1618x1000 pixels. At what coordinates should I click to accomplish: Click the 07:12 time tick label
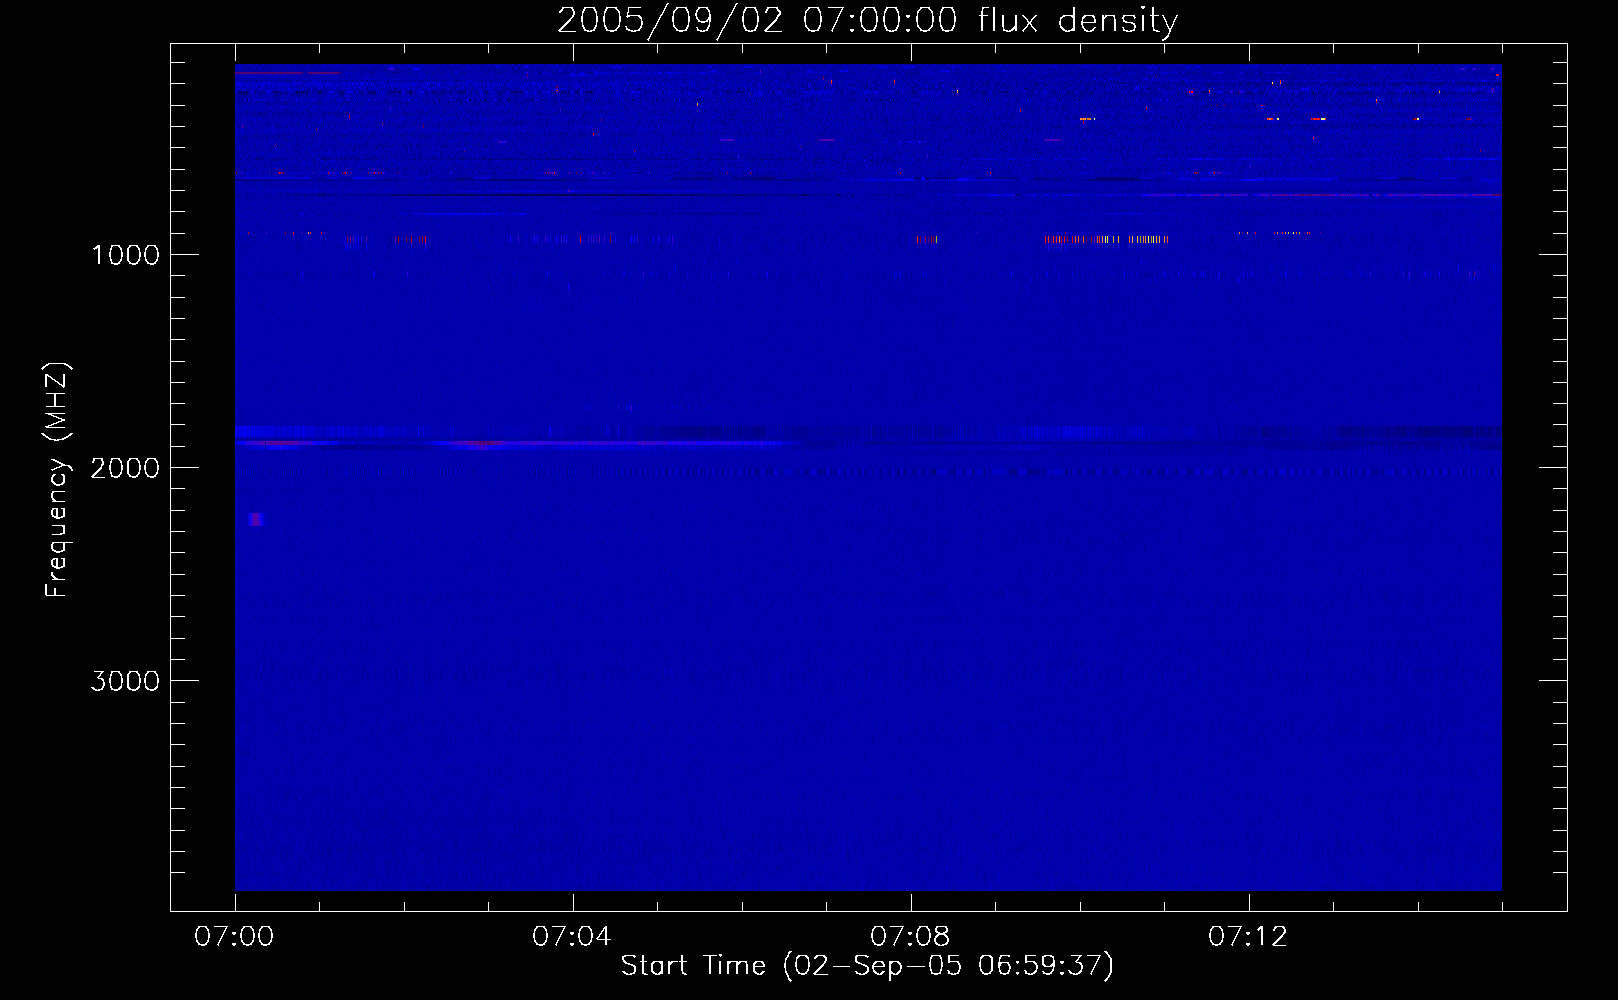point(1248,937)
